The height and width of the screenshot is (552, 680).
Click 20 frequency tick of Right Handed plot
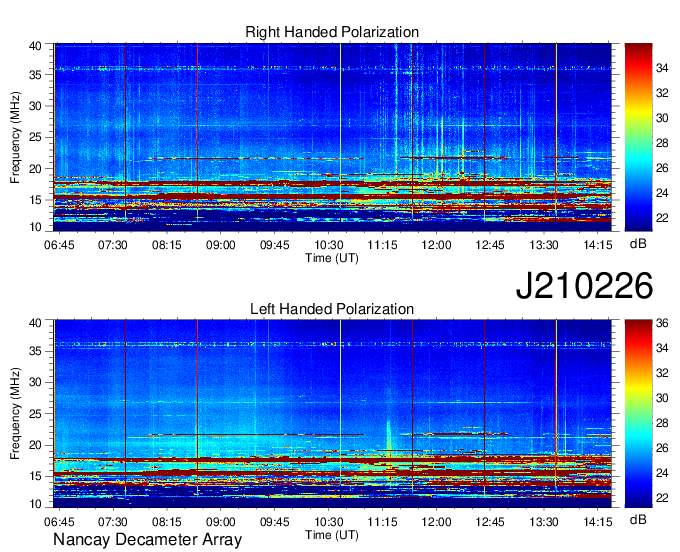35,169
